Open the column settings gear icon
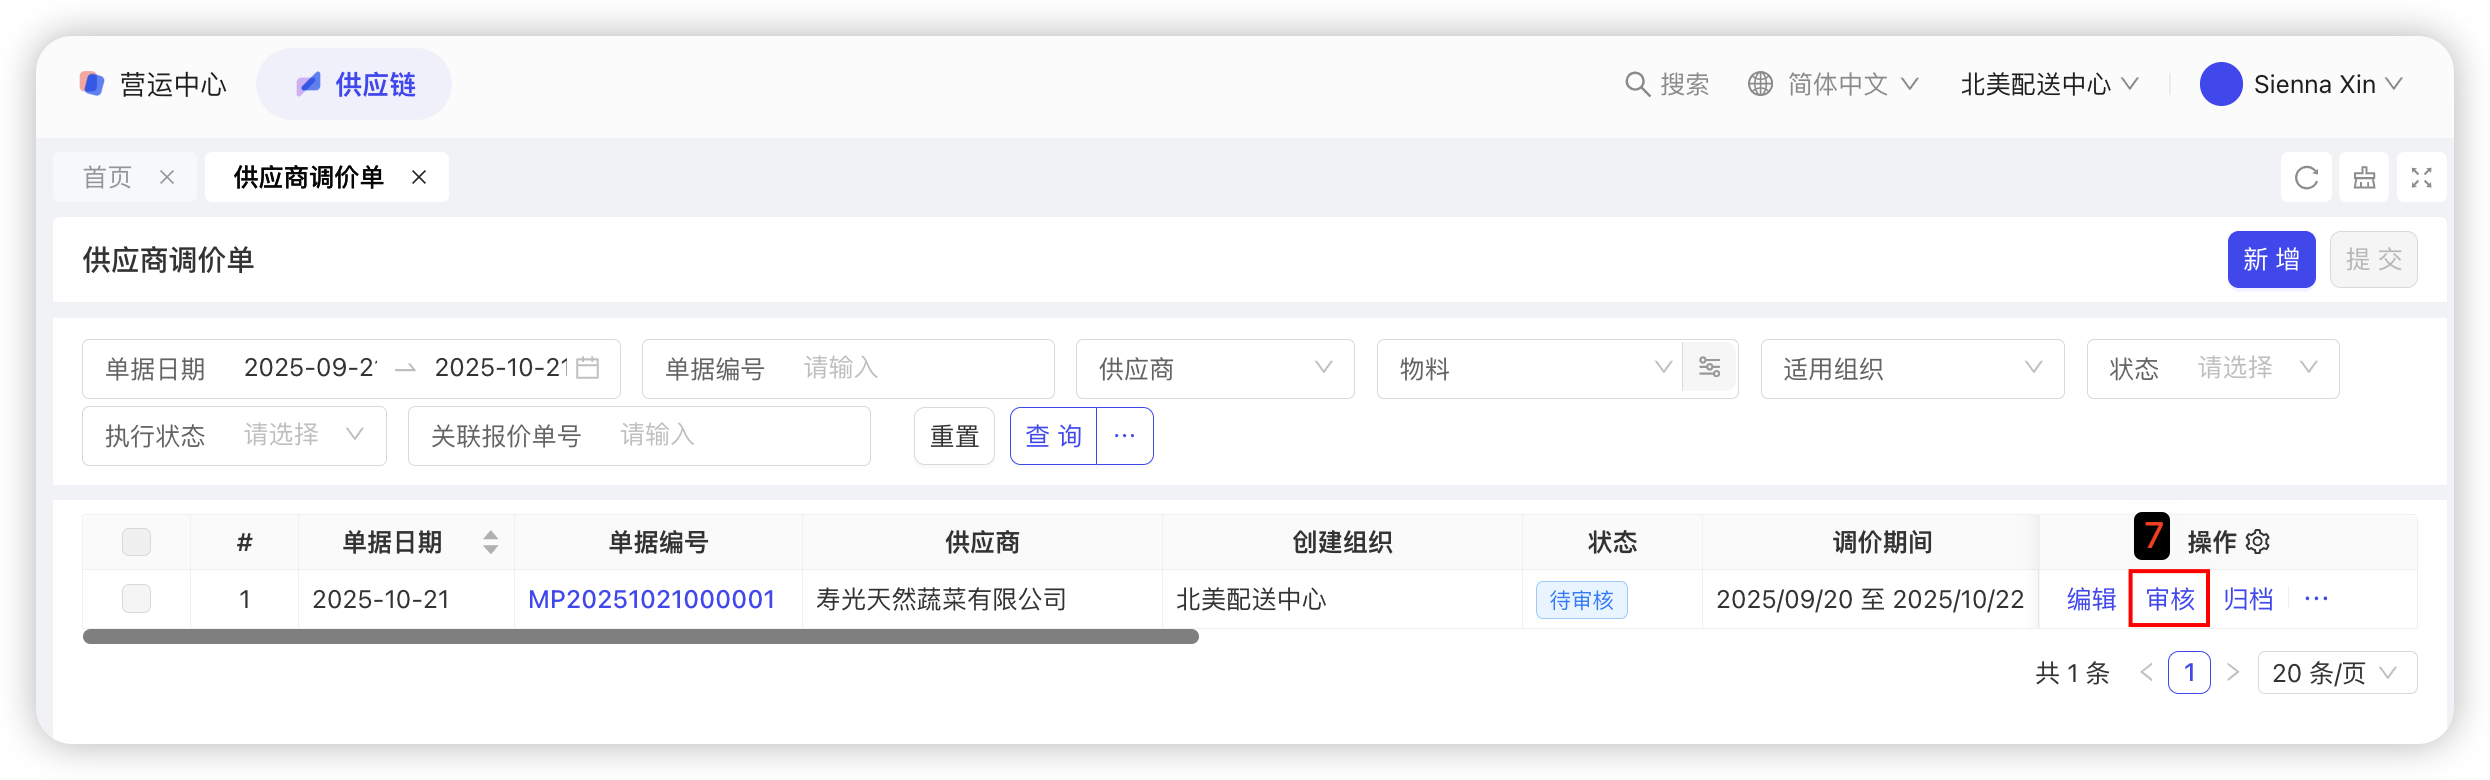Viewport: 2490px width, 780px height. 2258,542
